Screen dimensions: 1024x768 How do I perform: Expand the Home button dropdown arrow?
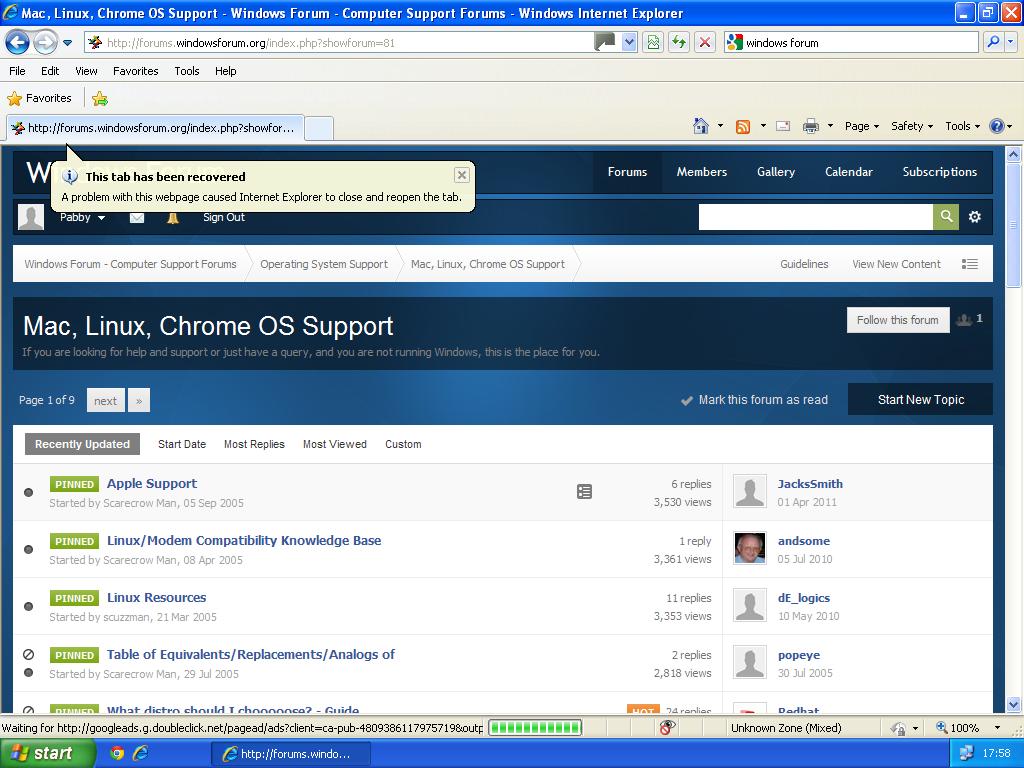[x=720, y=126]
